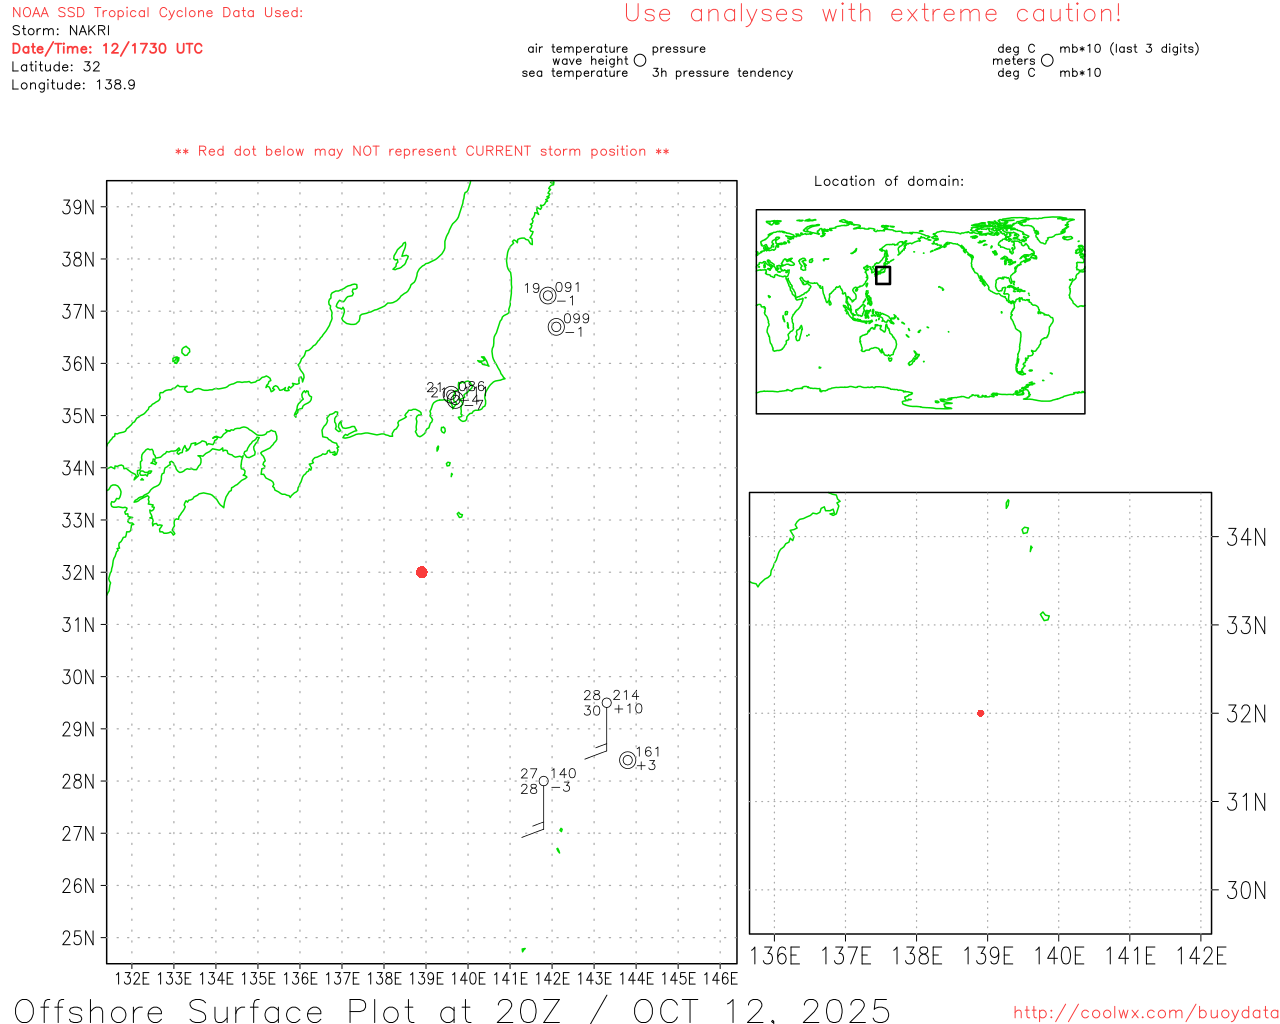
Task: Click the units legend circle beside meters
Action: point(1047,61)
